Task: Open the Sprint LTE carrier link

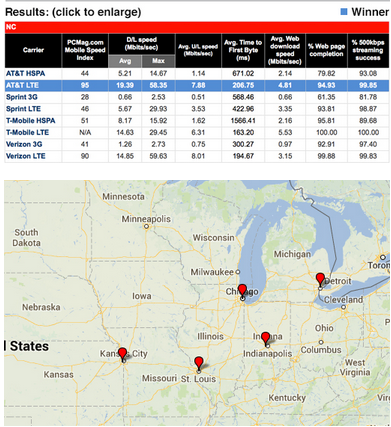Action: 23,109
